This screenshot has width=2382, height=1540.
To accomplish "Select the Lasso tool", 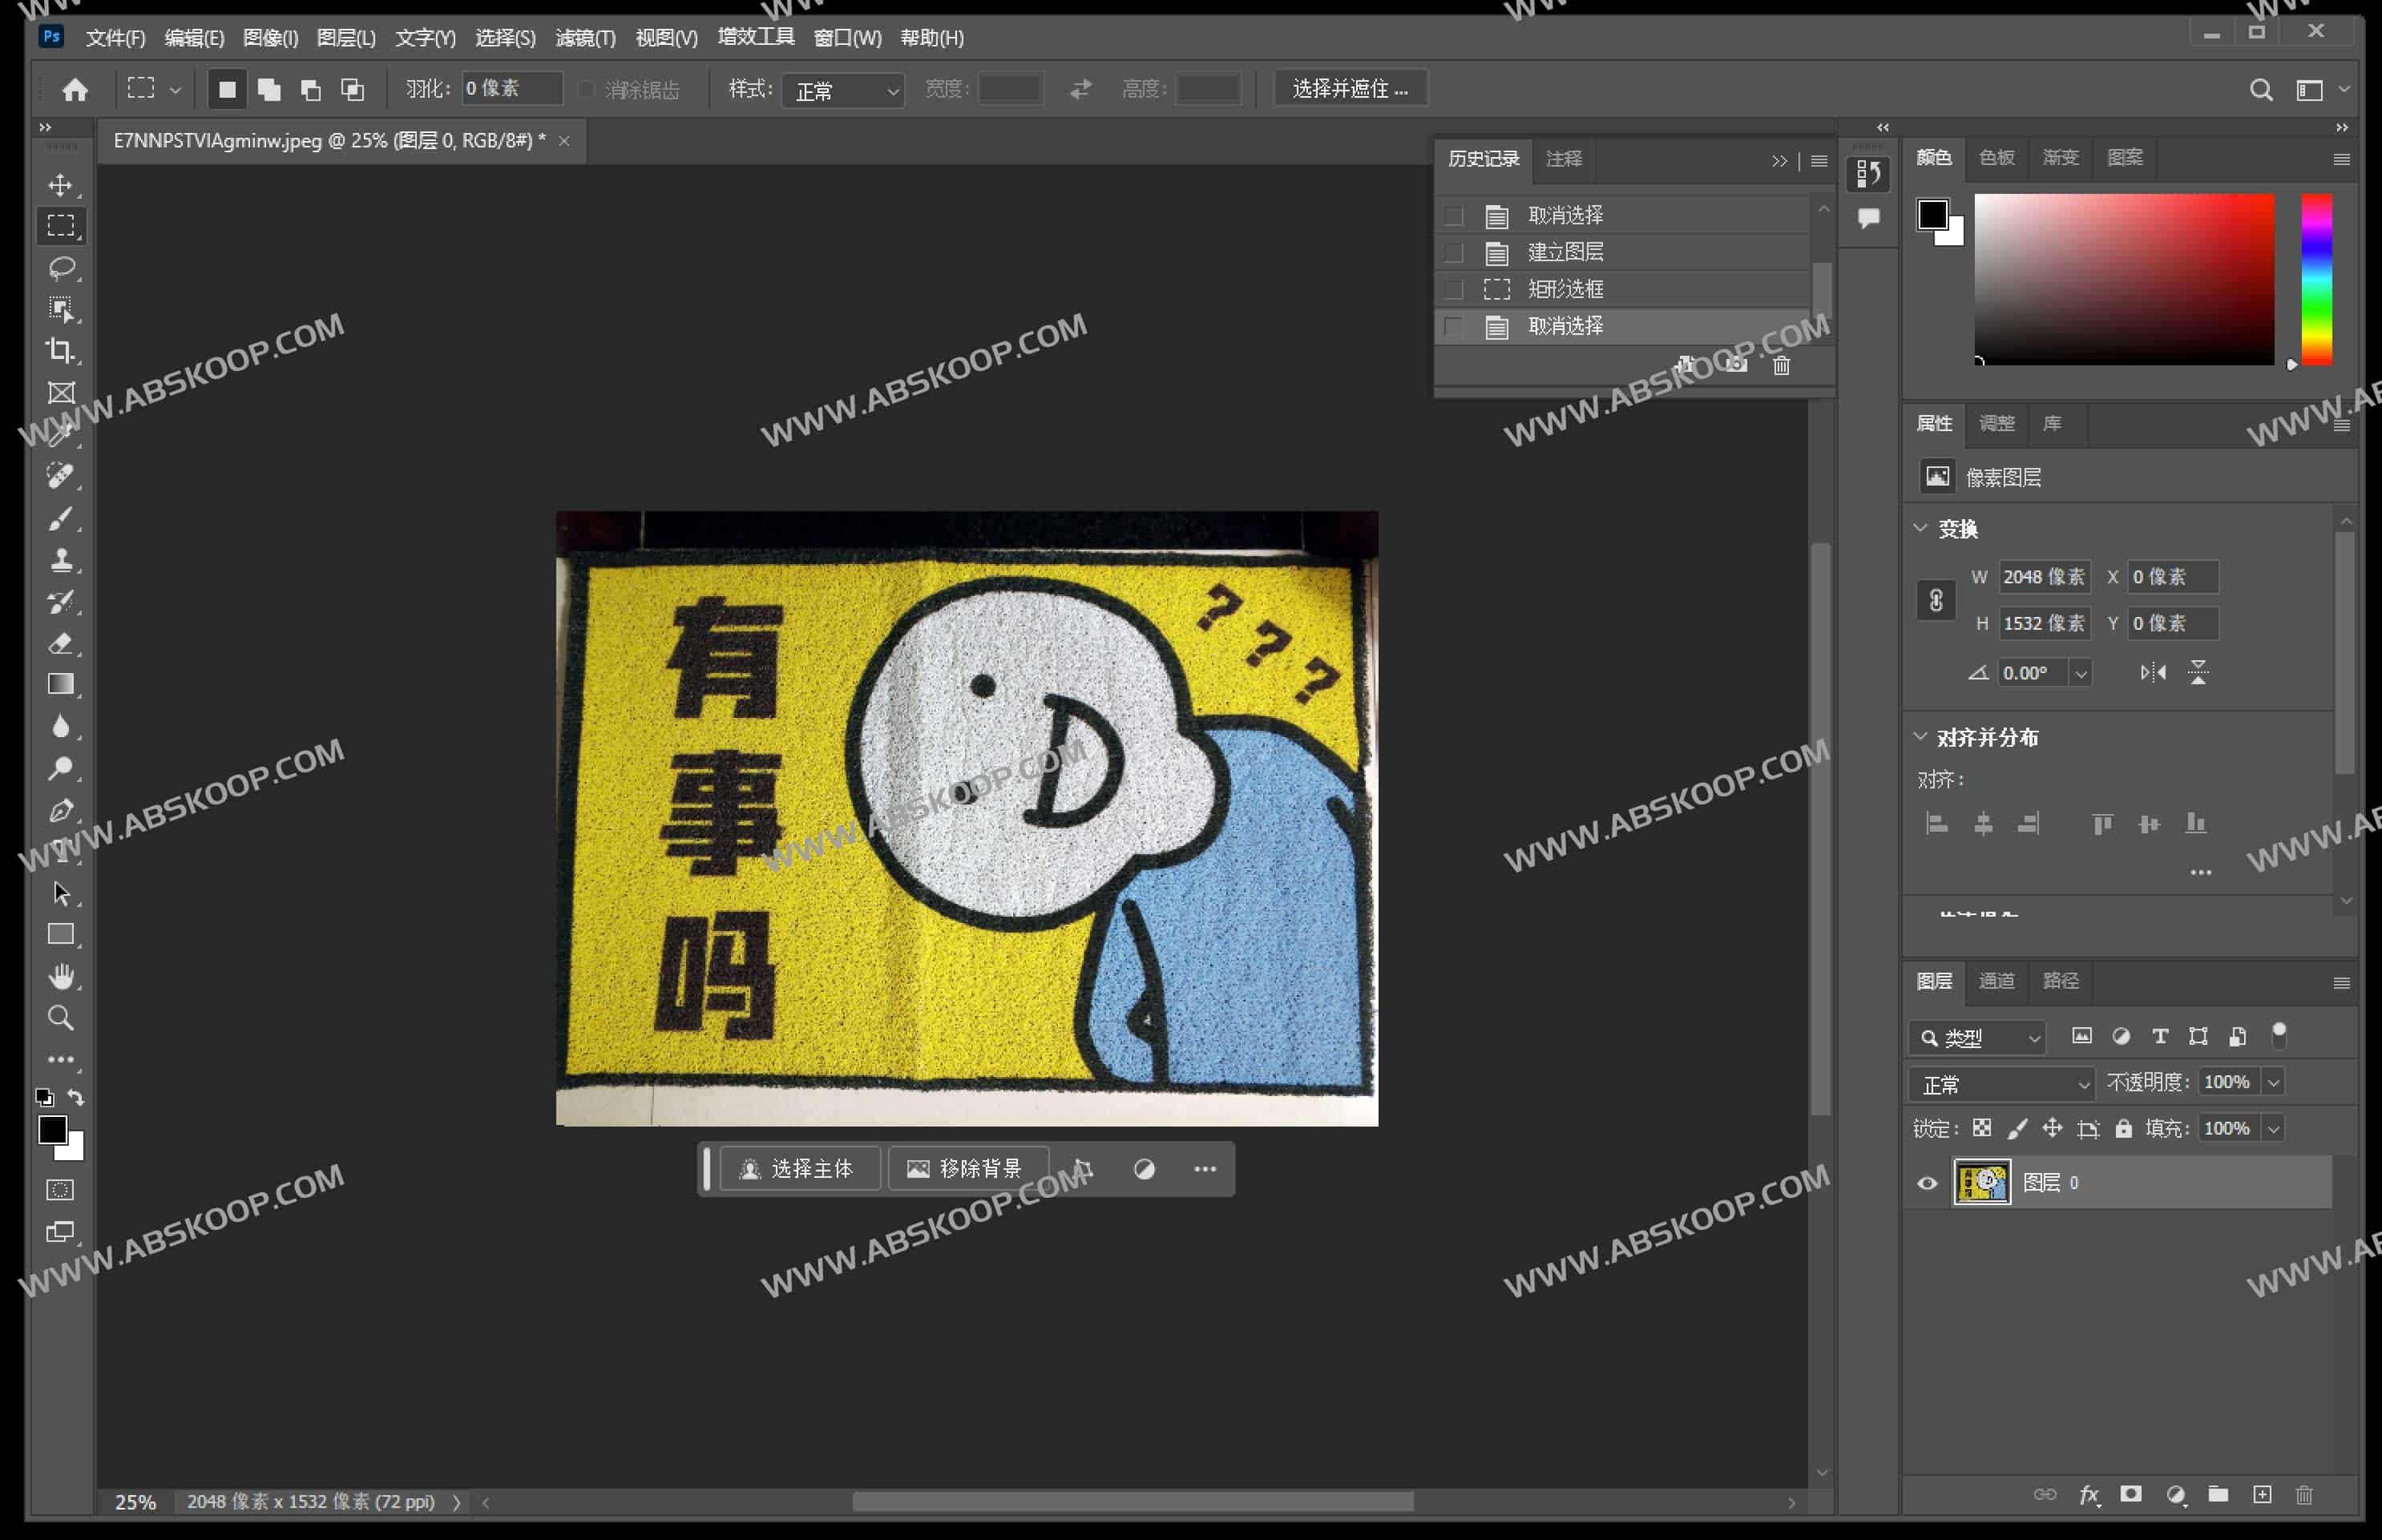I will point(62,267).
